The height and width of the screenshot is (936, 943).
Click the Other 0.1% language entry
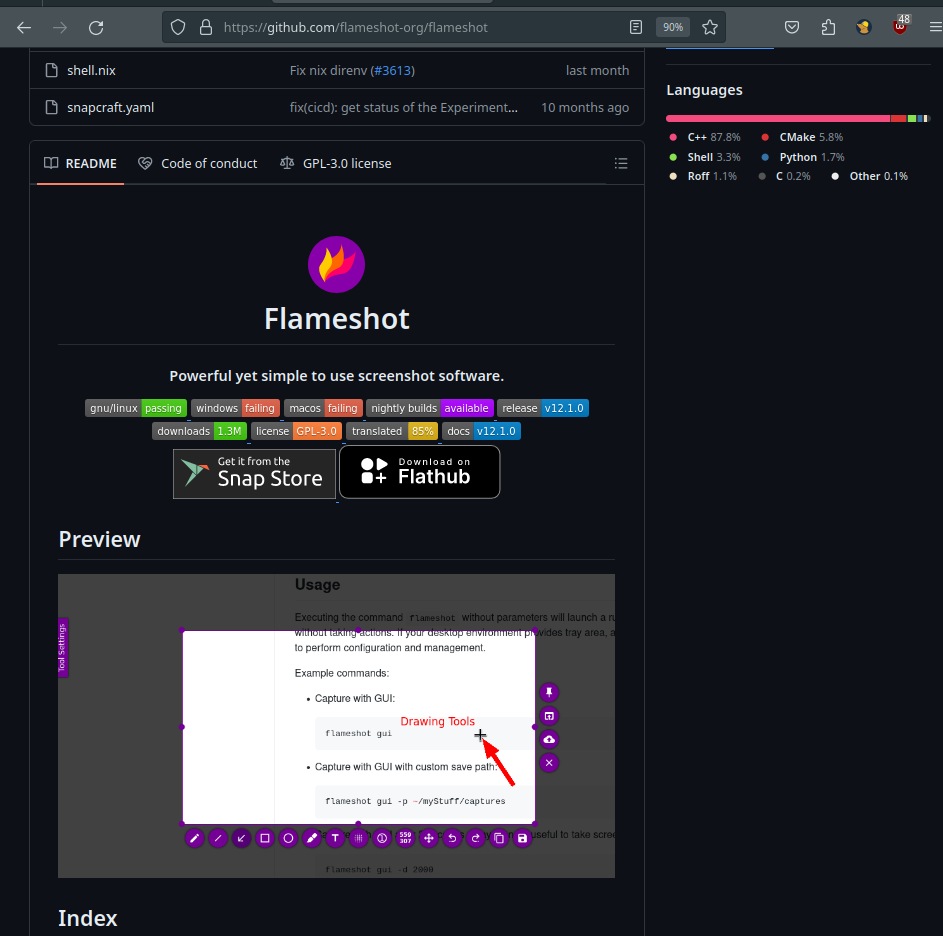870,176
